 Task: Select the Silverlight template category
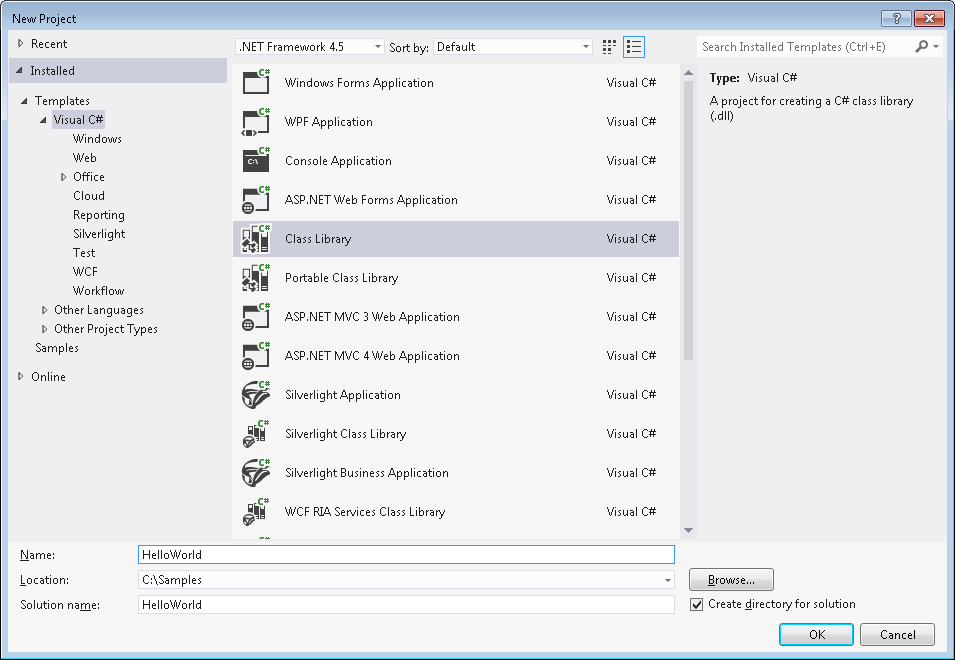[99, 234]
